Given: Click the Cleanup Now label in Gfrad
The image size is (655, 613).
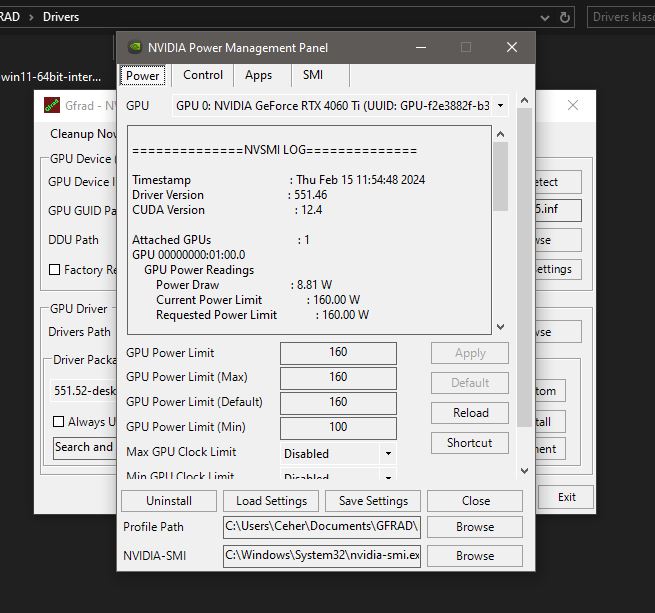Looking at the screenshot, I should (83, 134).
